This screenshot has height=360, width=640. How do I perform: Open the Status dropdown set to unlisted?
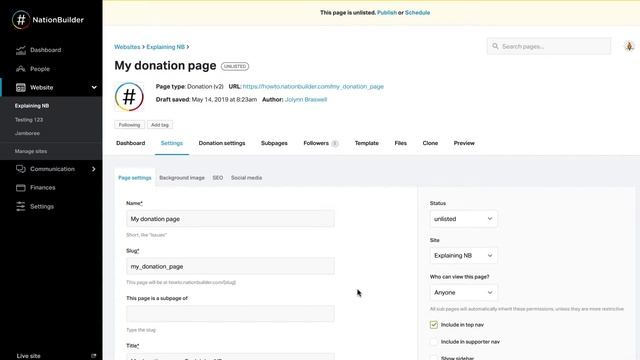click(x=464, y=219)
